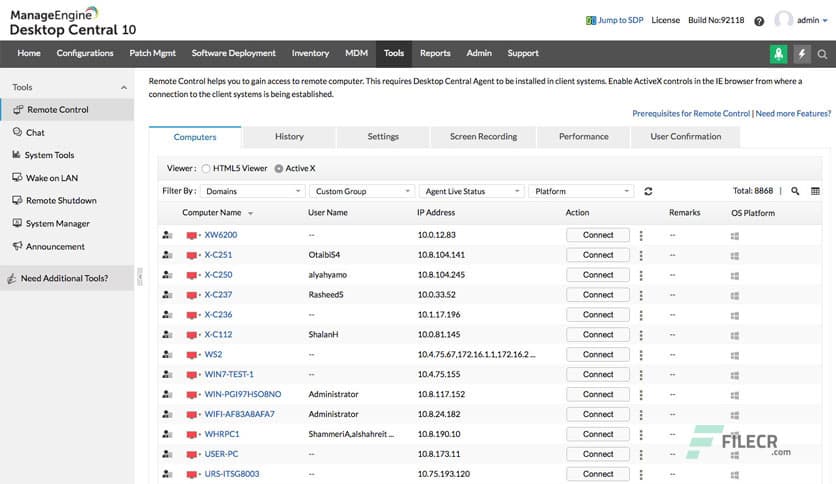Open the User Confirmation tab
836x484 pixels.
tap(685, 136)
